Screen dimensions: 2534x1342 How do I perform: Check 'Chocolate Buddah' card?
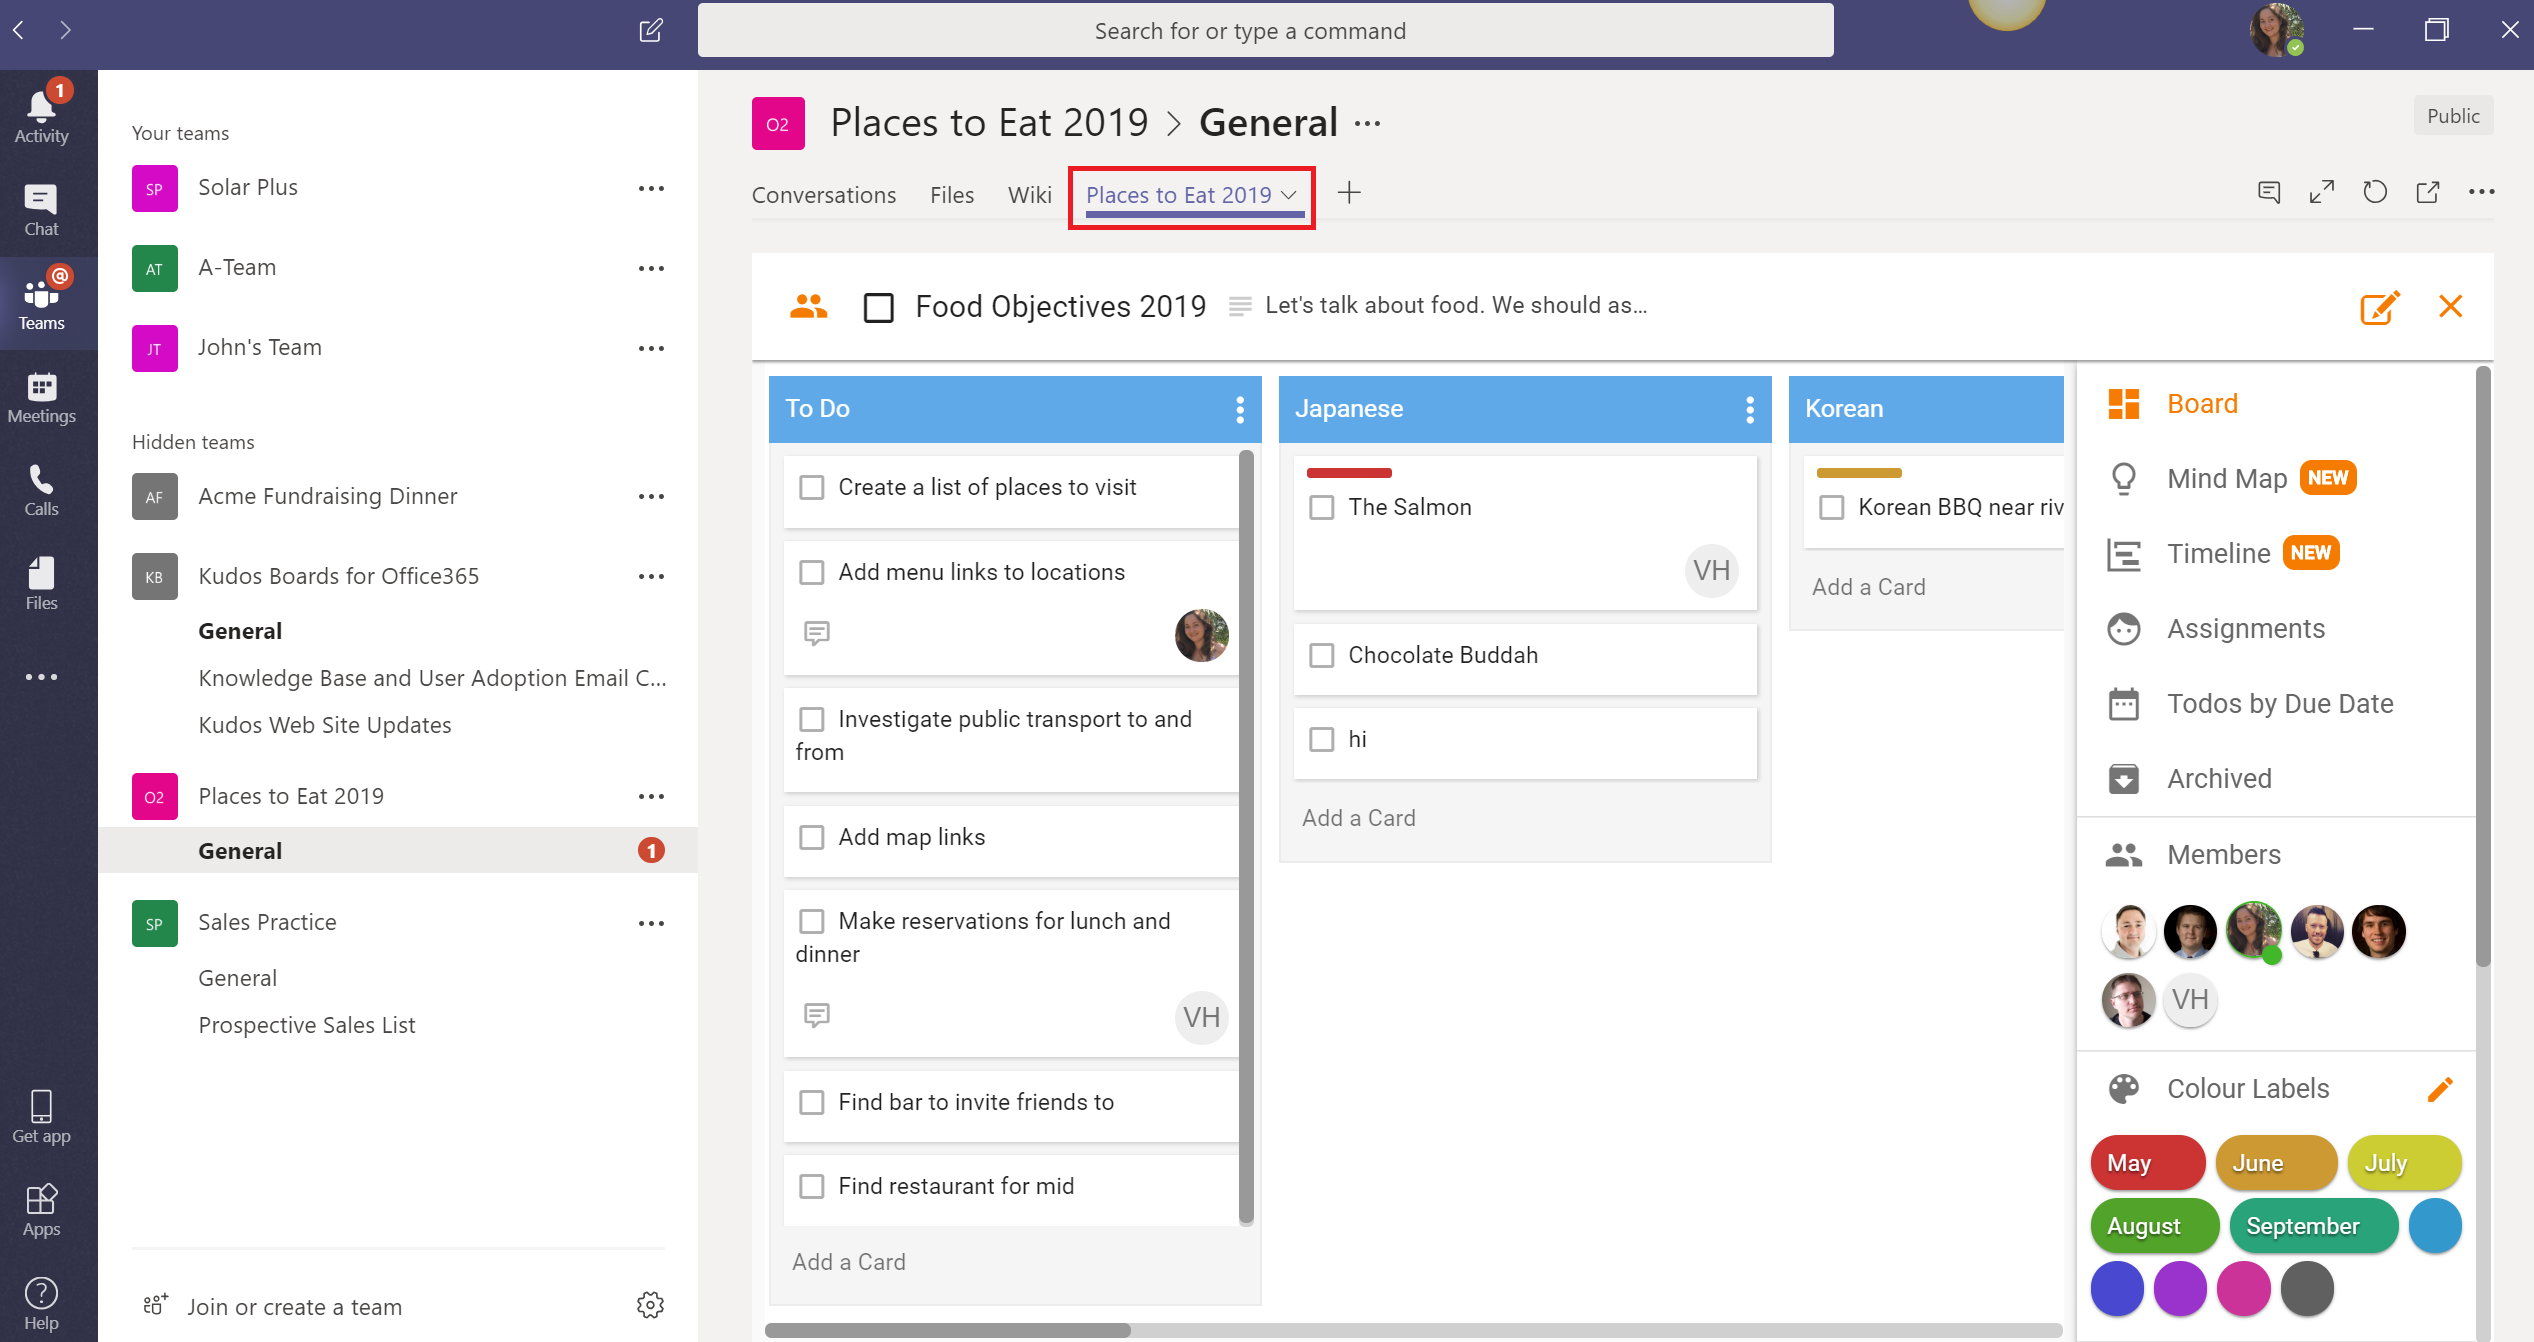[1322, 655]
